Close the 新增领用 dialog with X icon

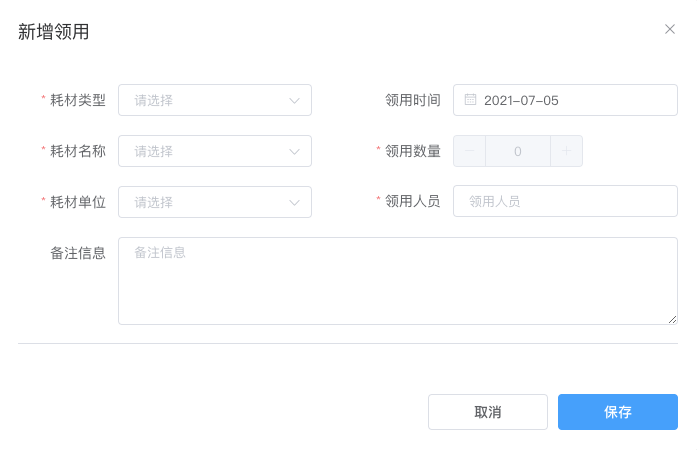coord(669,29)
